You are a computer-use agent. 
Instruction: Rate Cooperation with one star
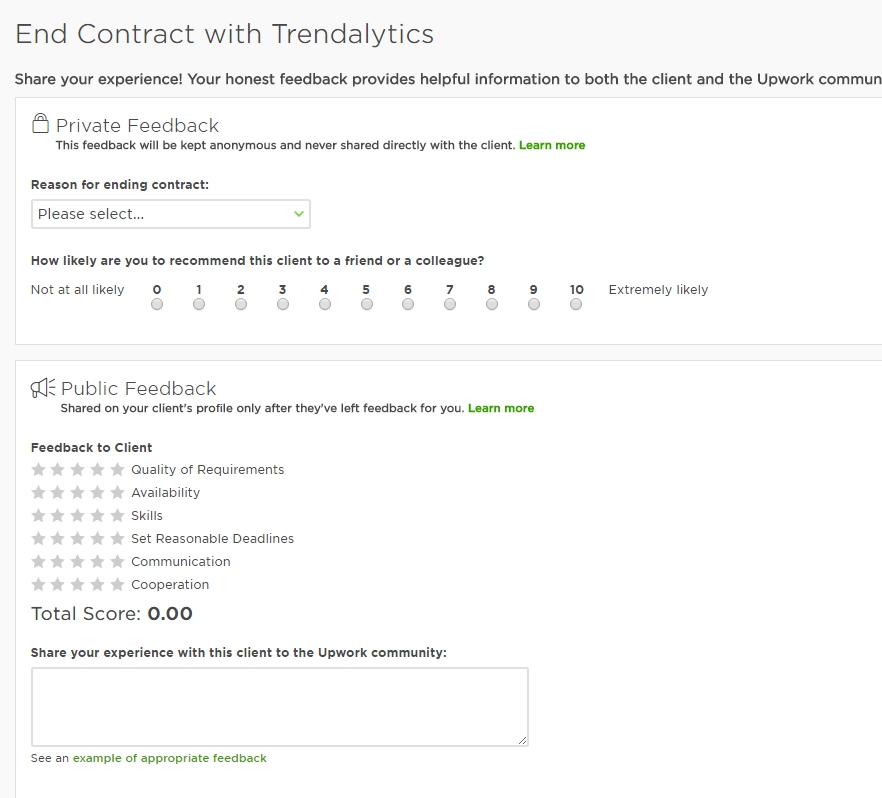(x=38, y=584)
